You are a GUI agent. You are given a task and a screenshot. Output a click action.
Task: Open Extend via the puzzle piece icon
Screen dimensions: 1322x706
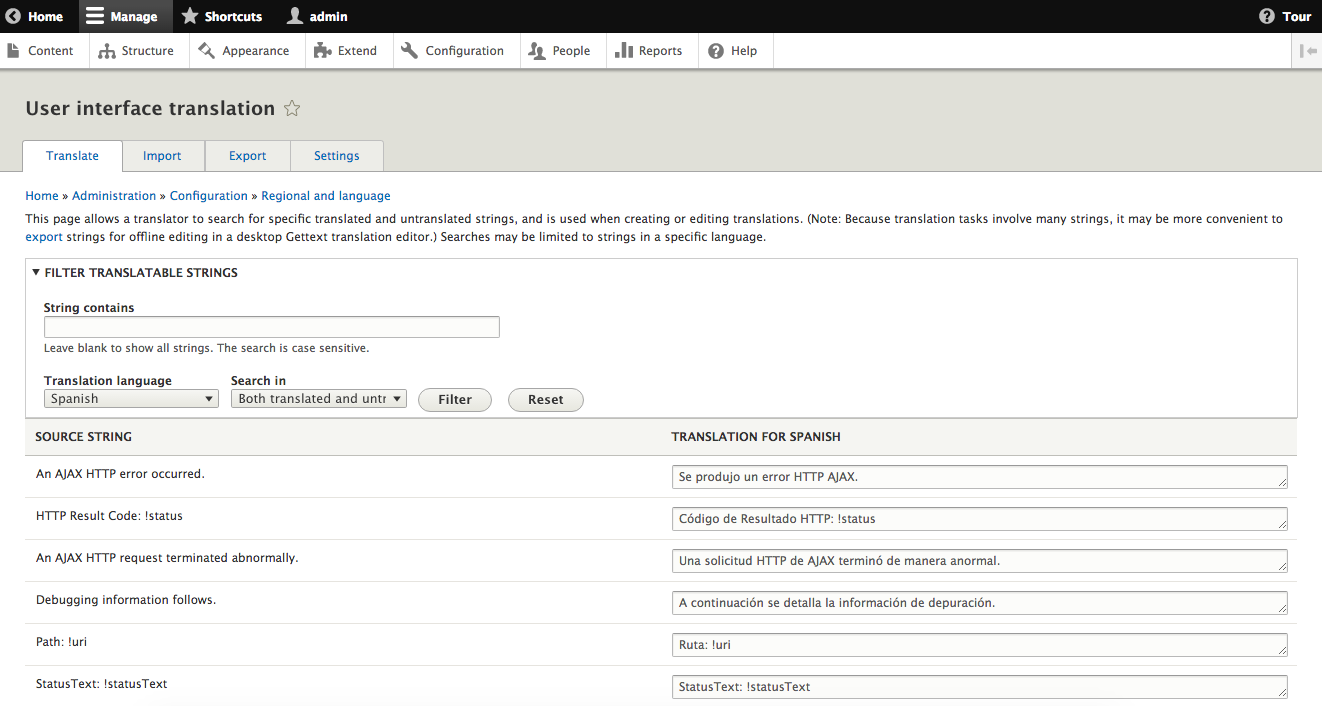coord(322,51)
